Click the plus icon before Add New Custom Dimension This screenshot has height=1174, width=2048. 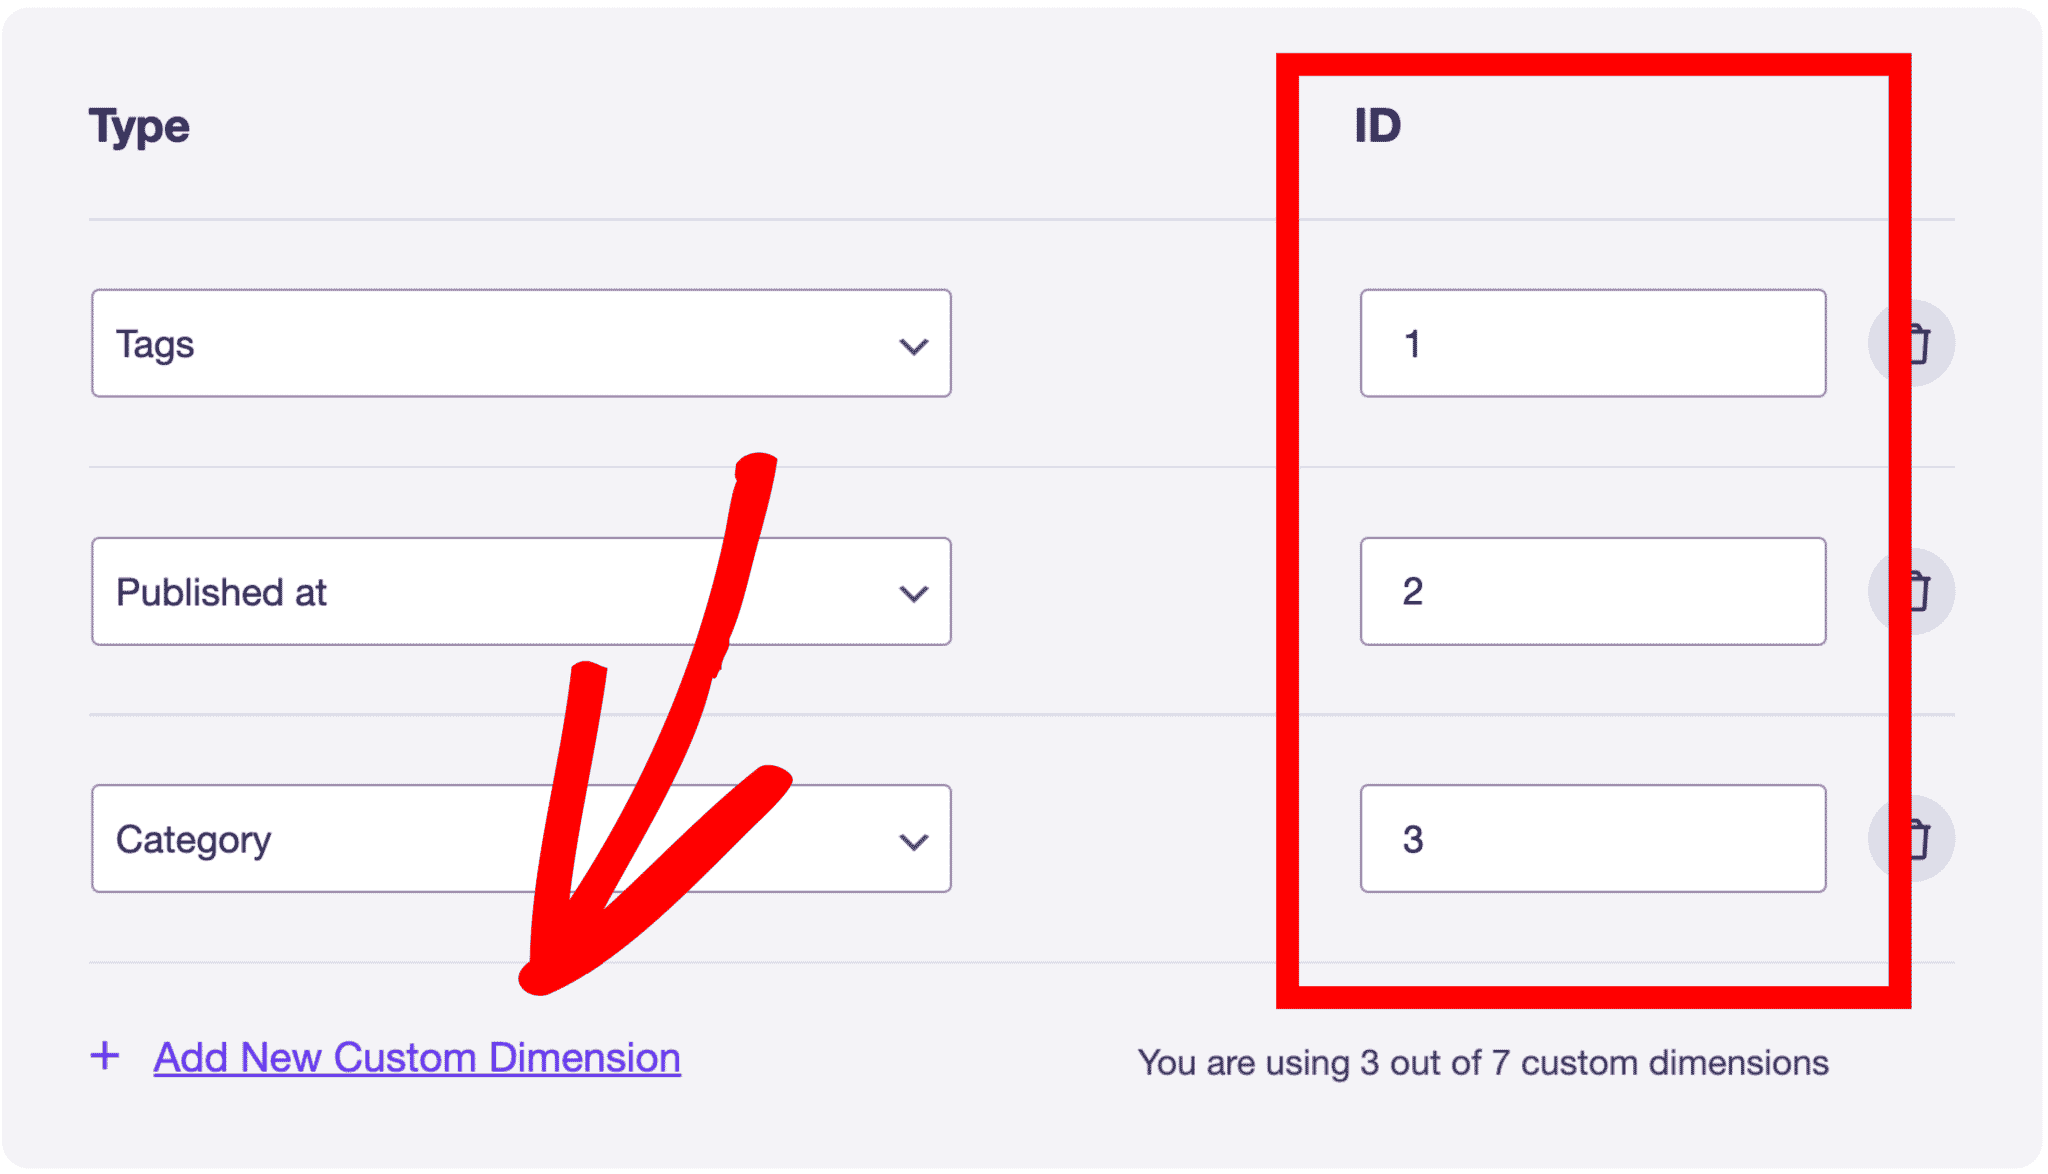[x=105, y=1056]
